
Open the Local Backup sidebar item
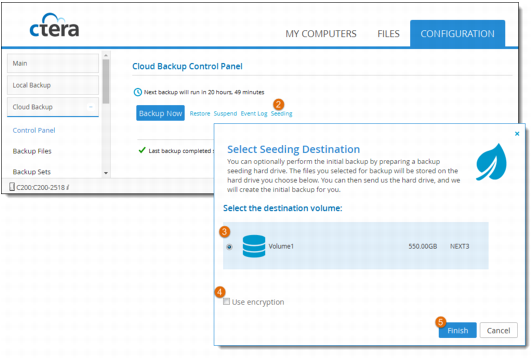53,85
